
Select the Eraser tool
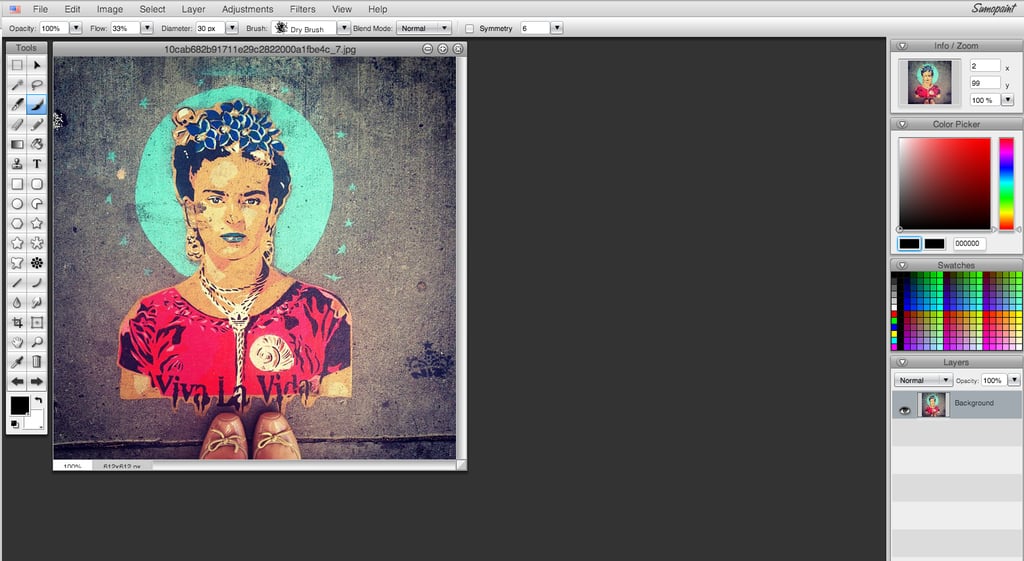point(17,124)
